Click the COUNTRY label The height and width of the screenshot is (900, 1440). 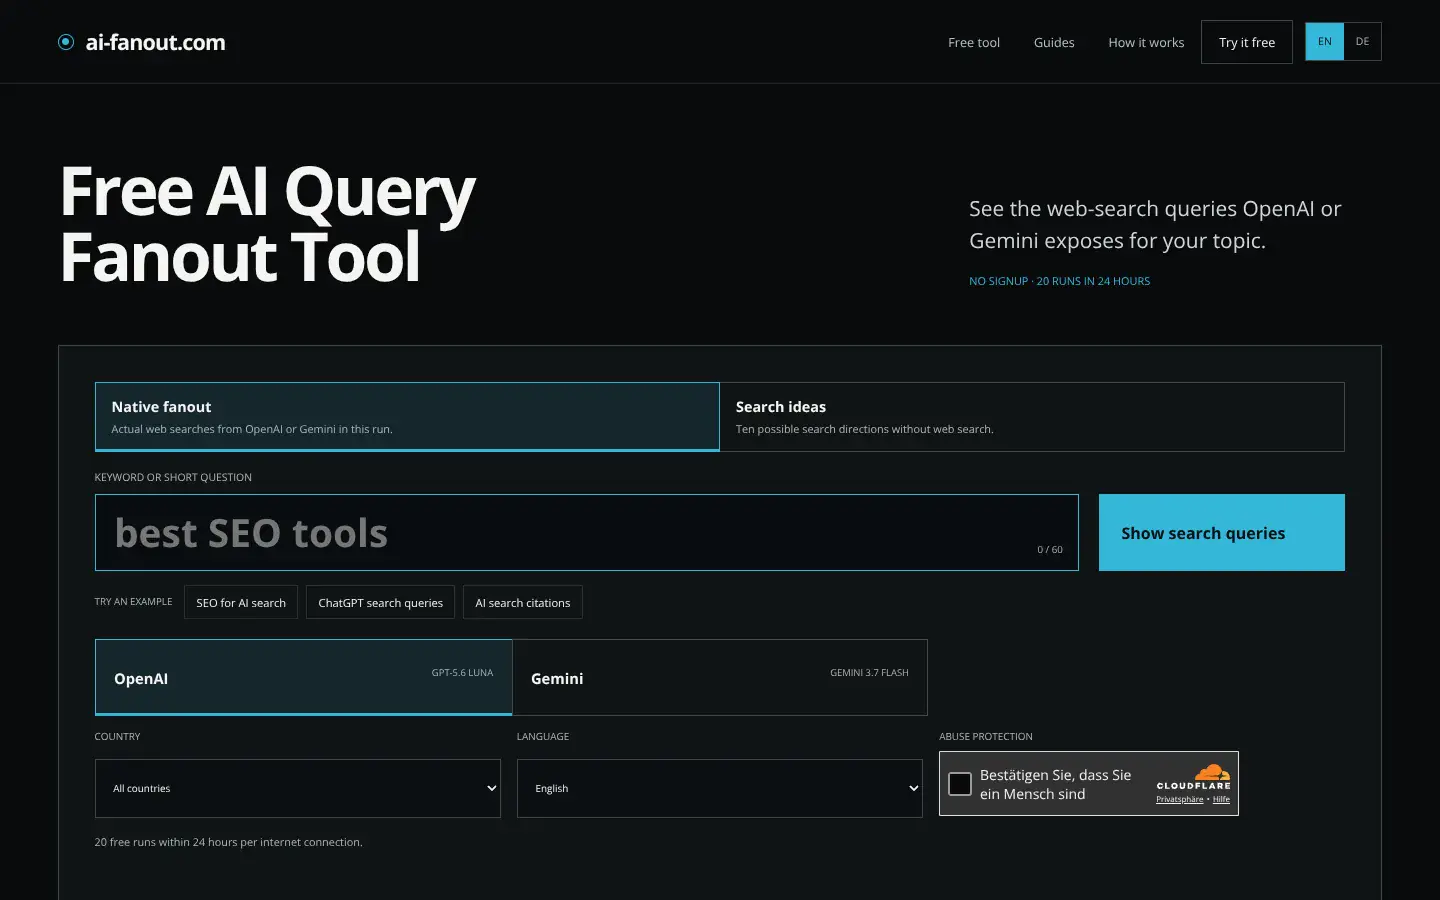coord(117,737)
